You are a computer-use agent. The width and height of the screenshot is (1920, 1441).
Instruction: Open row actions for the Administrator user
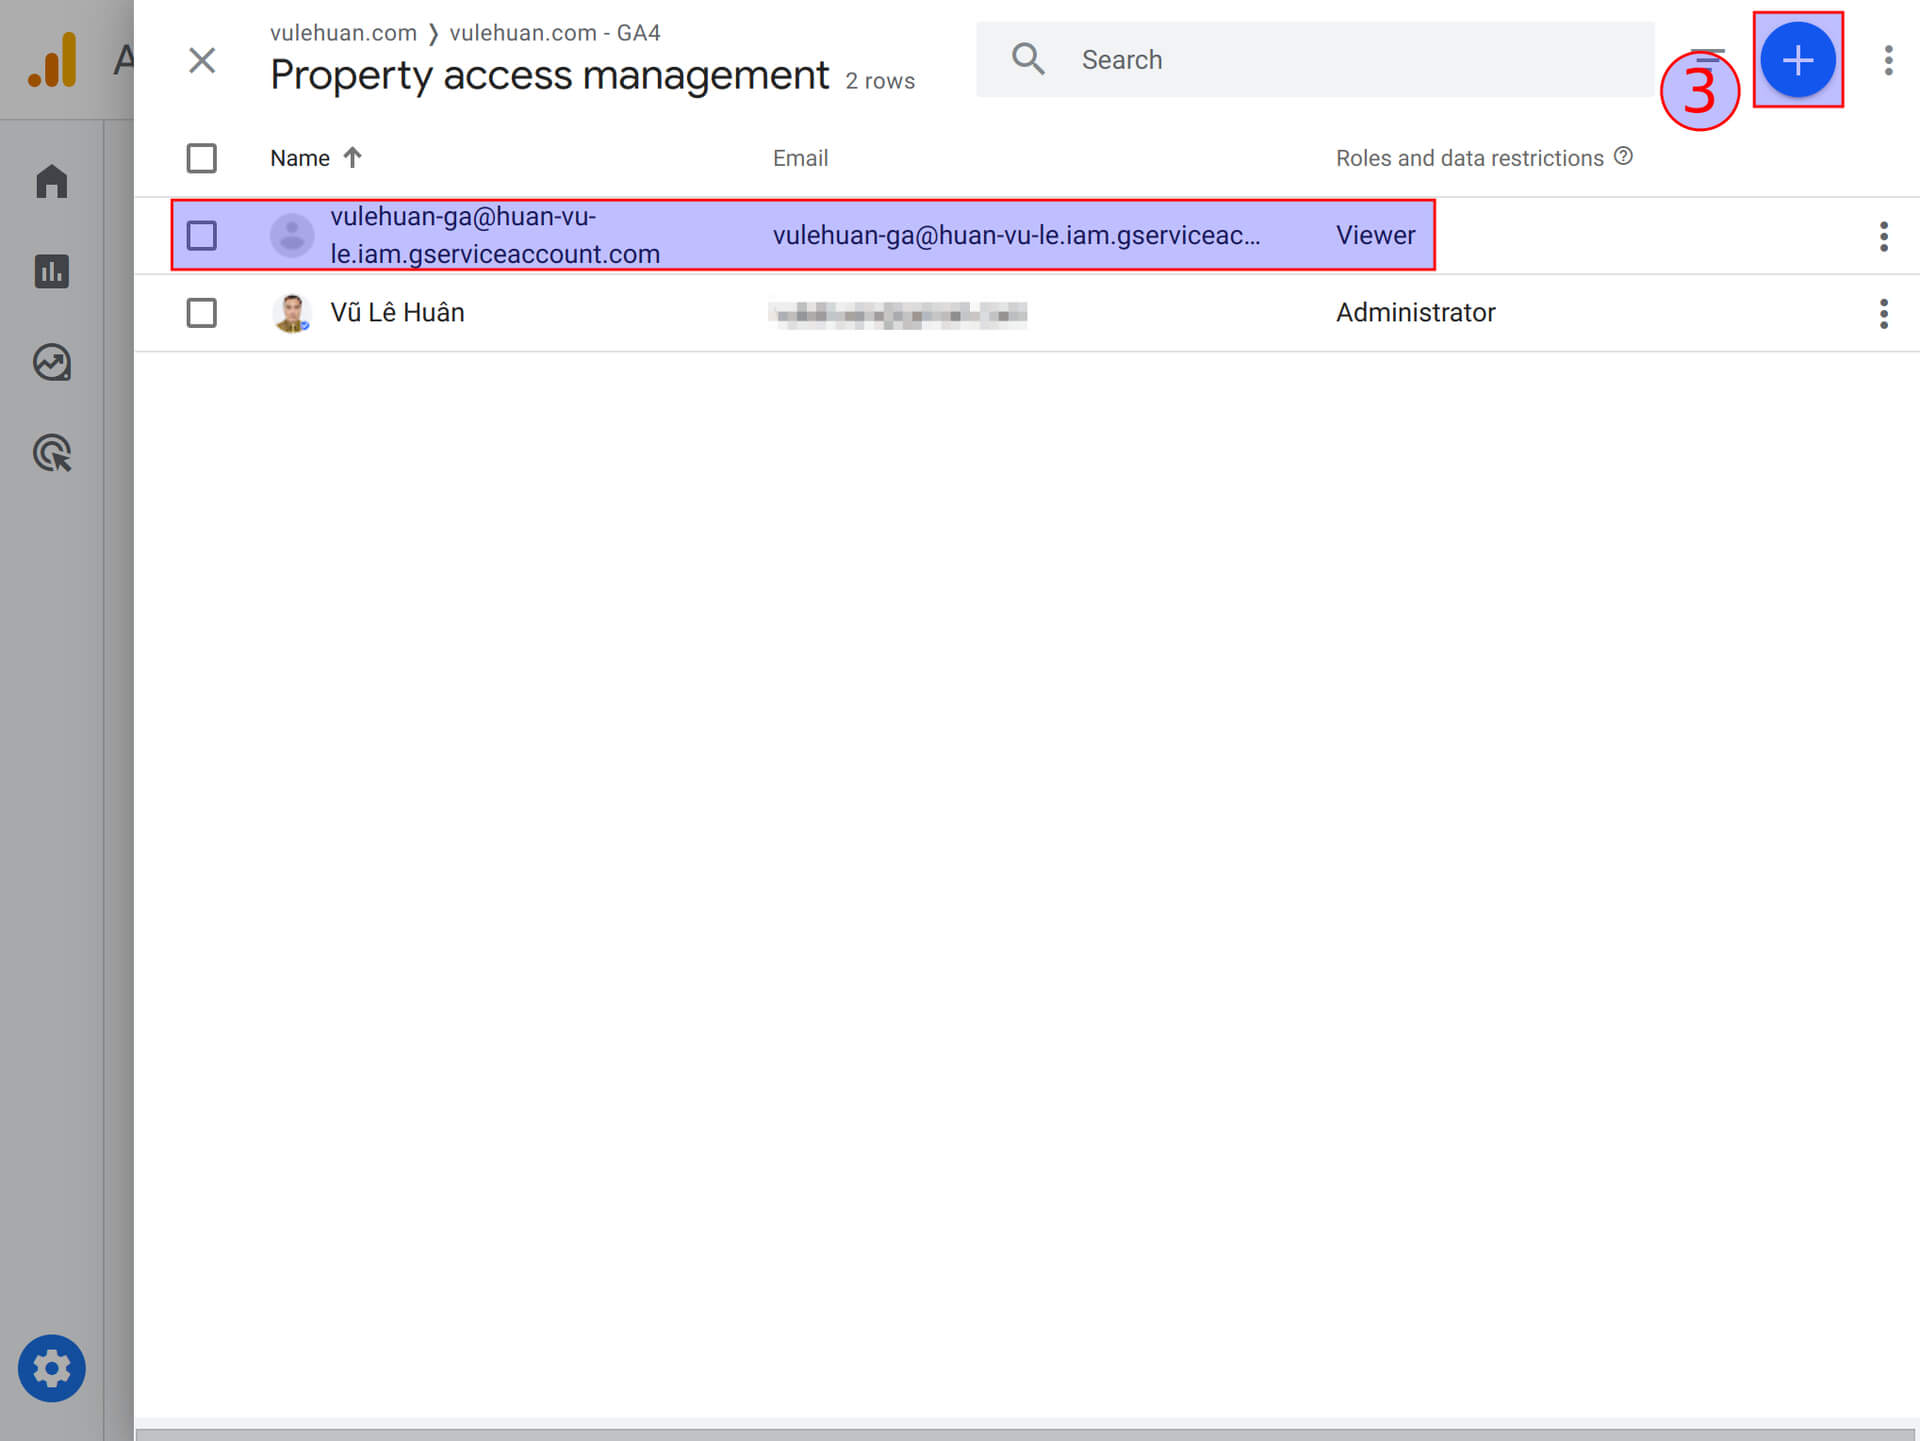pos(1883,313)
